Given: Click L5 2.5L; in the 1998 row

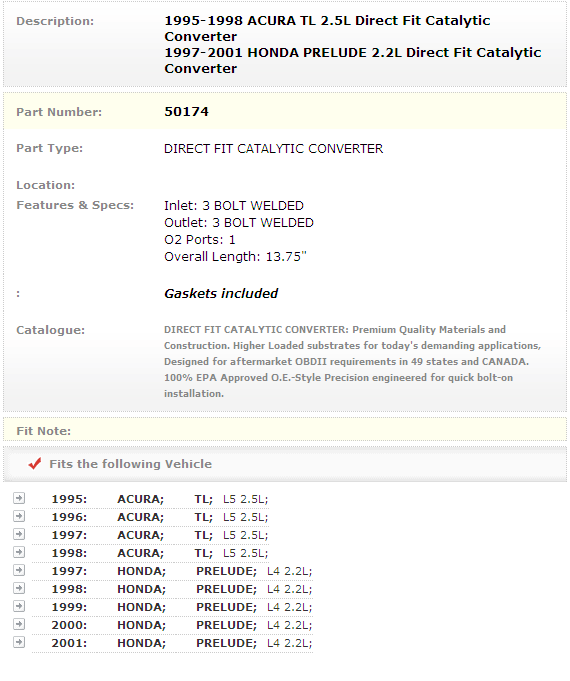Looking at the screenshot, I should [x=245, y=553].
